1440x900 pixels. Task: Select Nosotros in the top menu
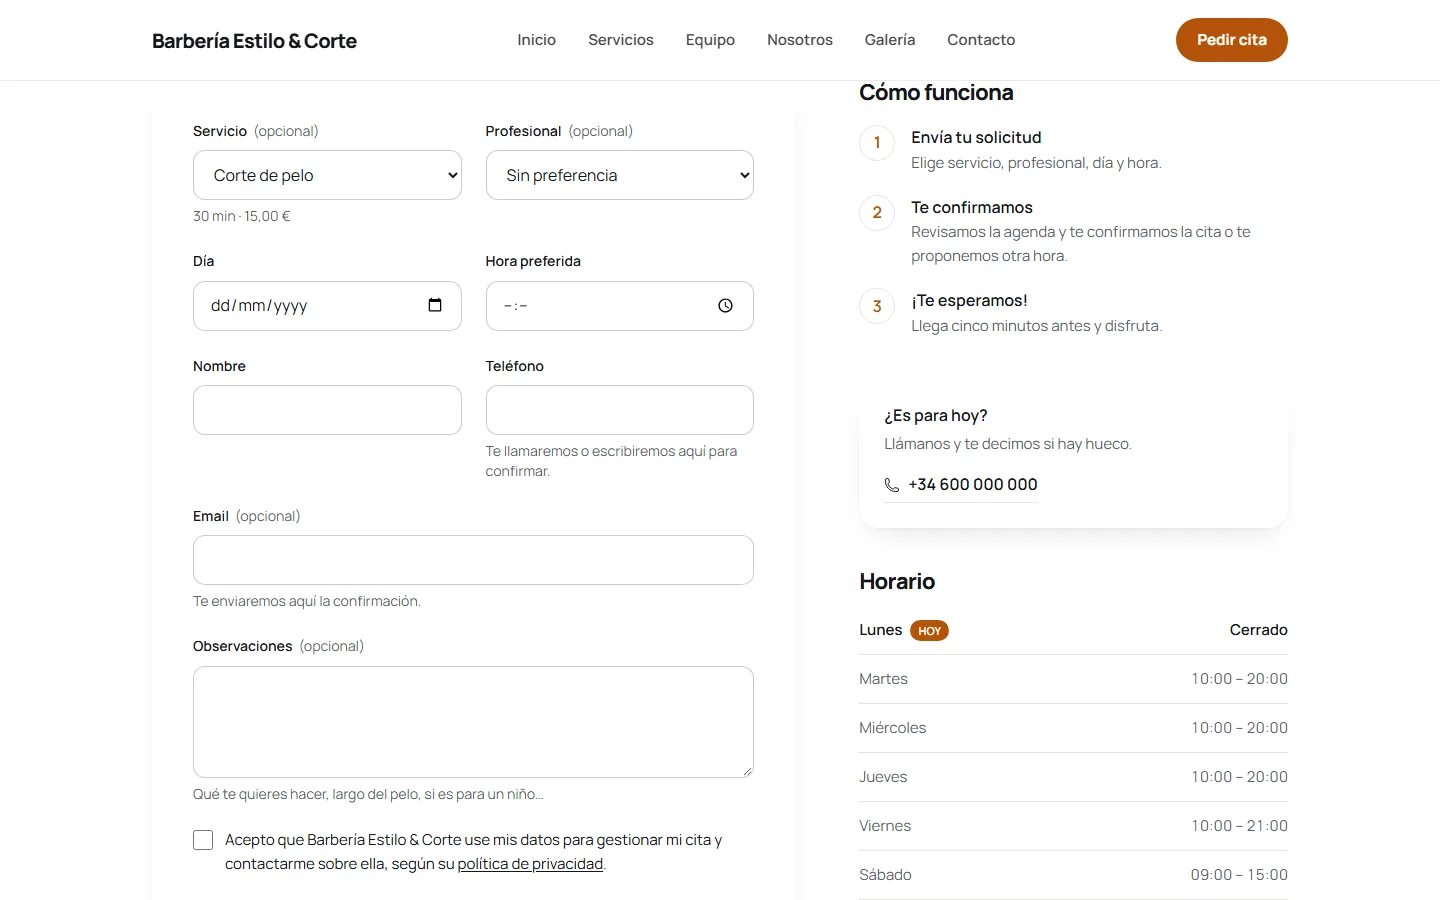click(x=800, y=40)
